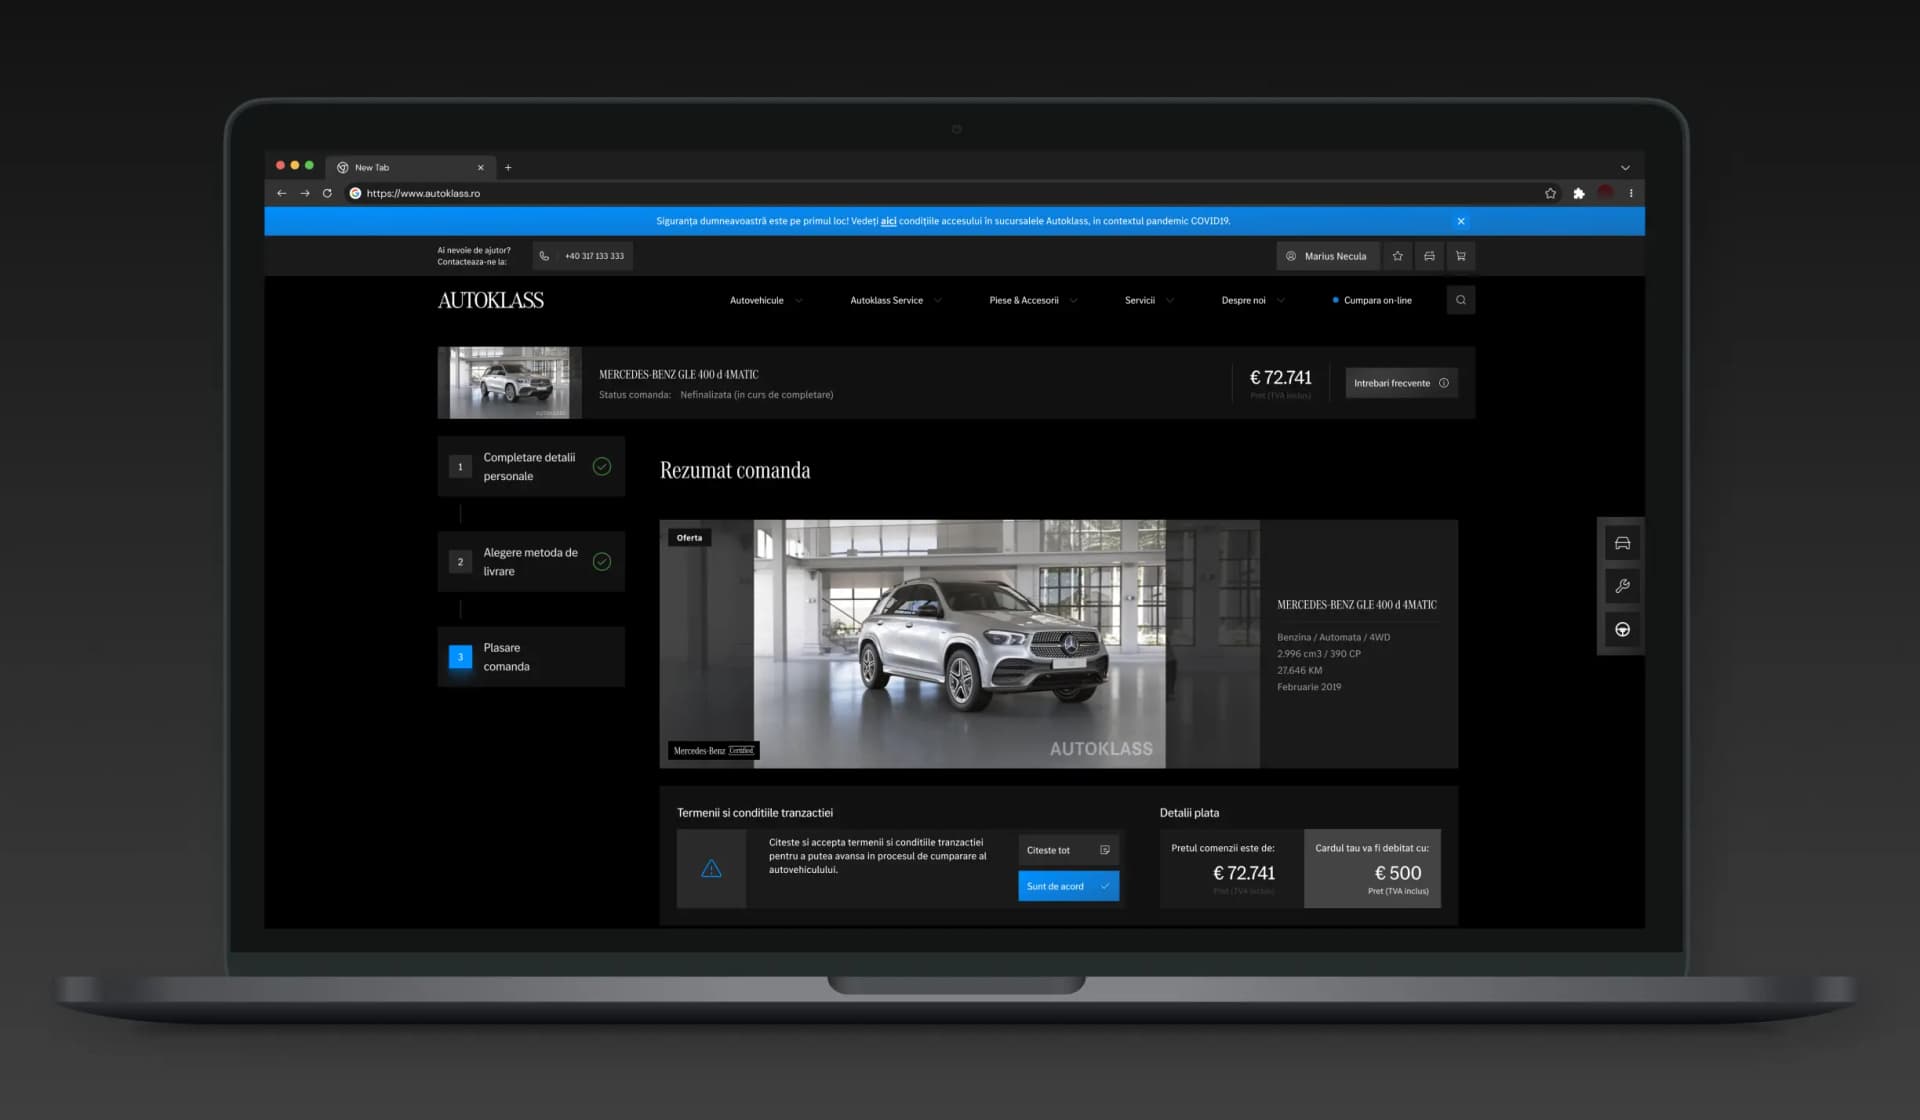The width and height of the screenshot is (1920, 1120).
Task: Reload the page with the refresh icon
Action: [x=327, y=193]
